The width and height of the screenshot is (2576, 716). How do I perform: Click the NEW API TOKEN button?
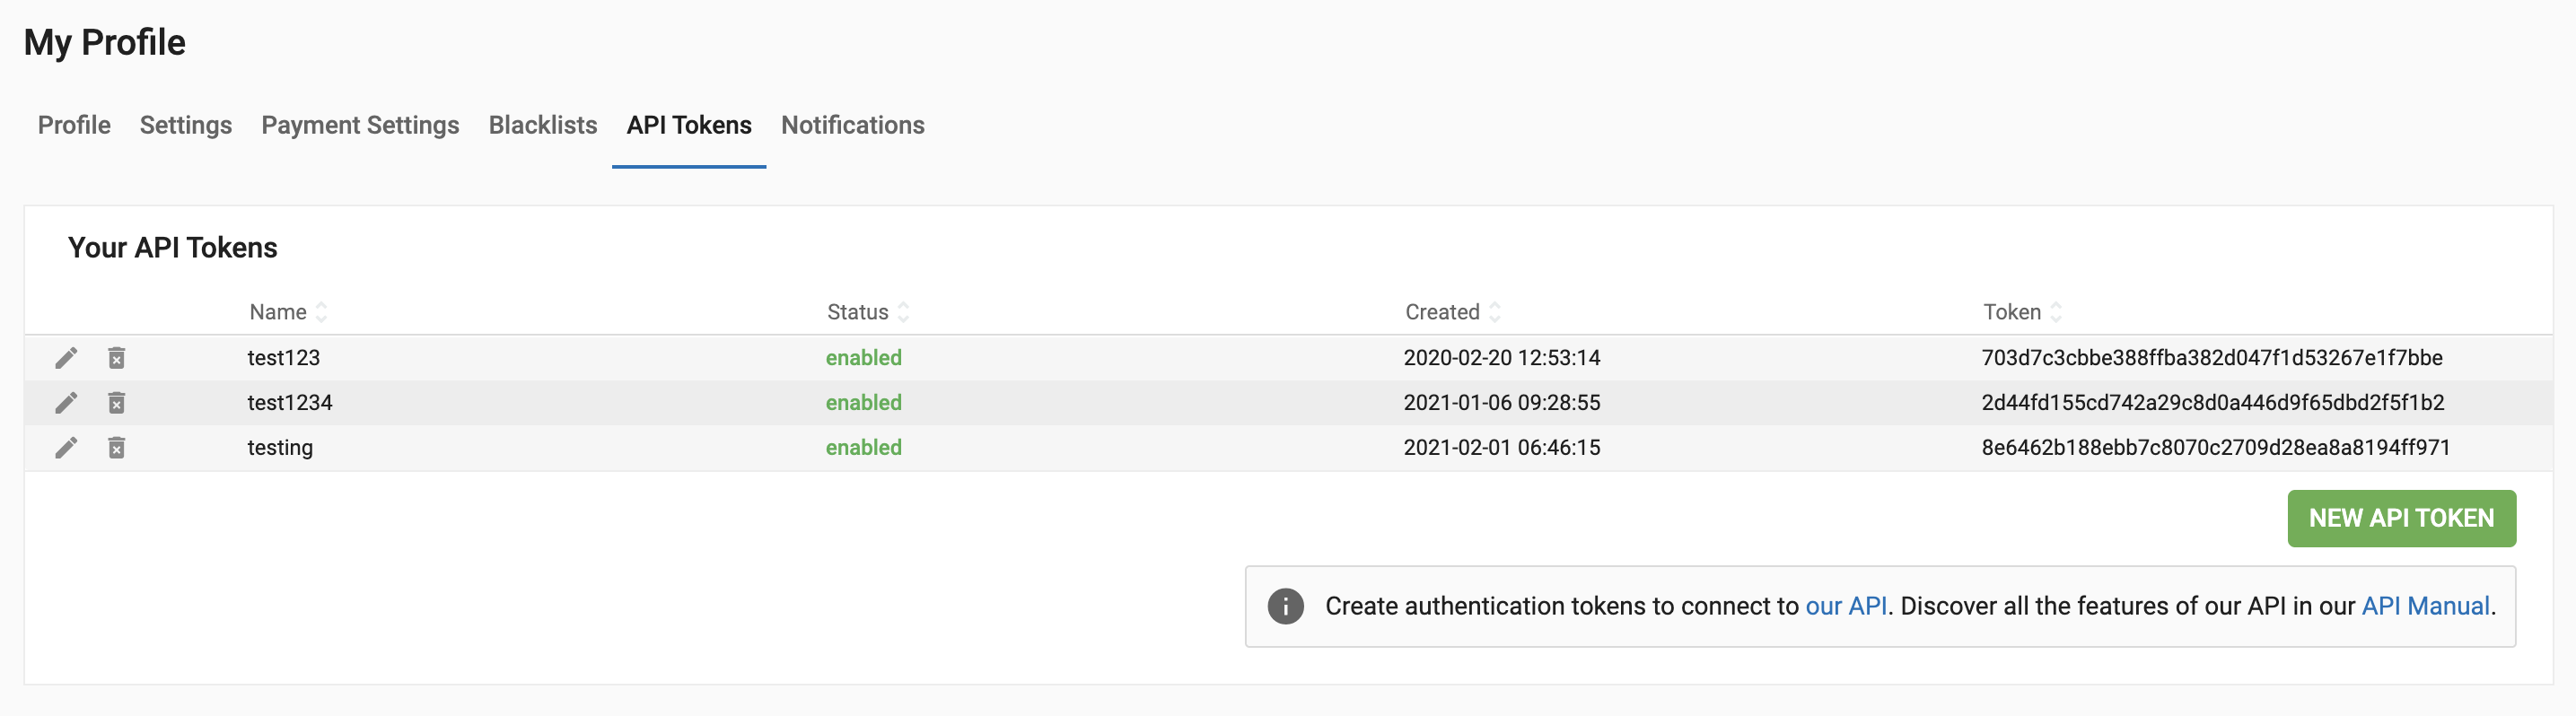[2401, 518]
